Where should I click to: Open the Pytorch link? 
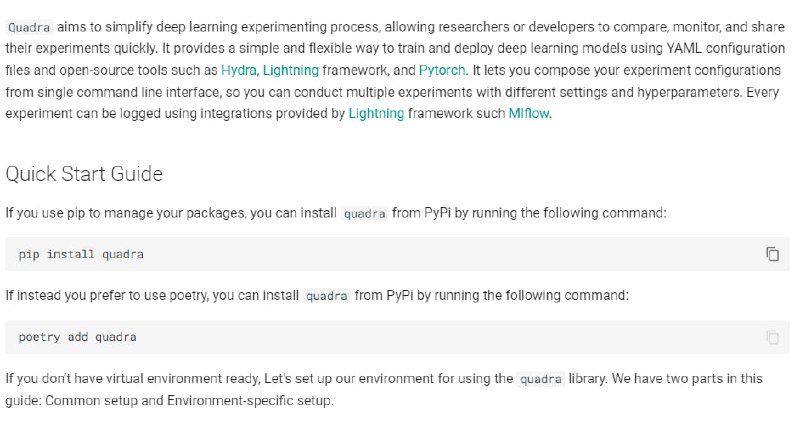pyautogui.click(x=443, y=70)
